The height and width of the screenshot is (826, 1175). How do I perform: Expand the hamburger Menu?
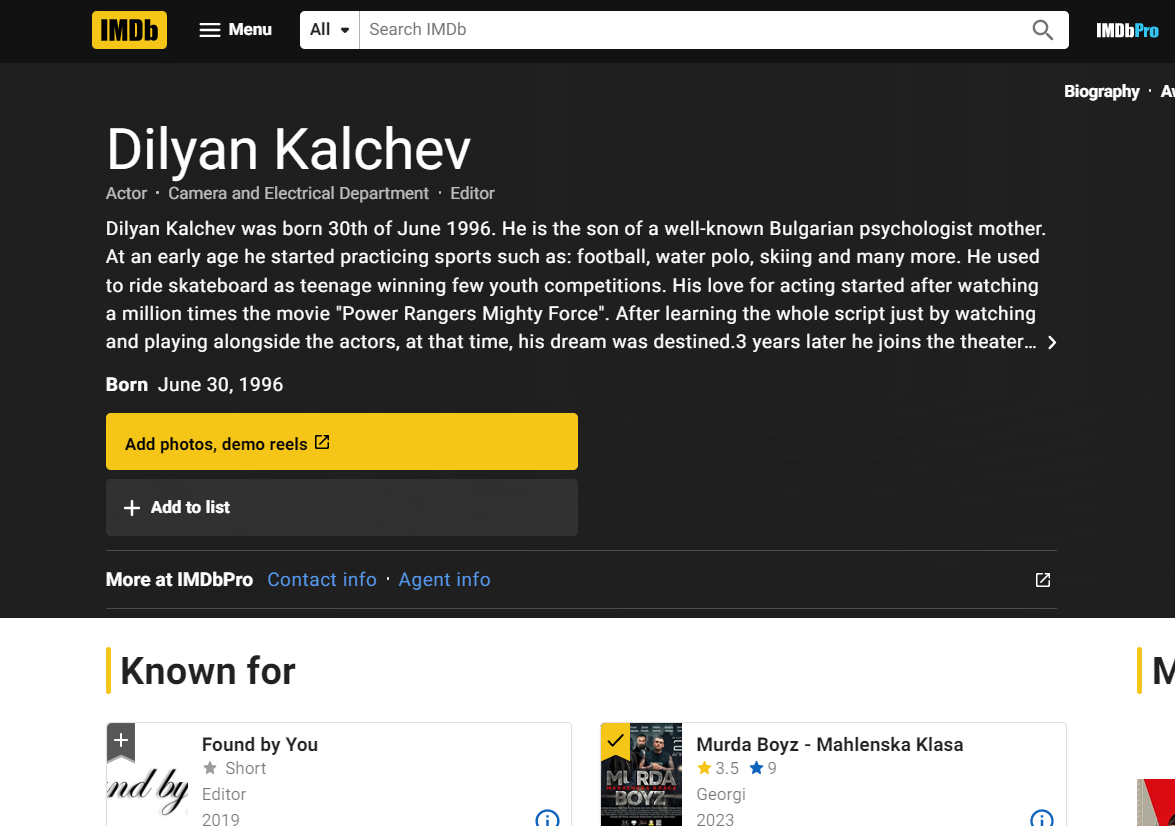click(235, 30)
